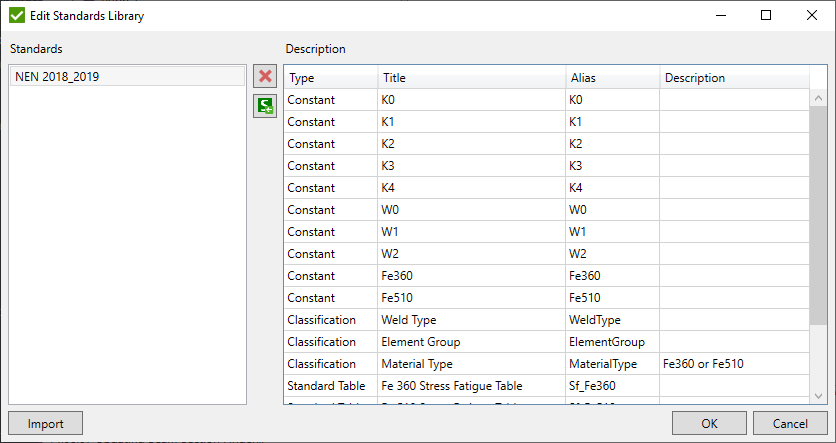Click the Title column header

(x=471, y=78)
